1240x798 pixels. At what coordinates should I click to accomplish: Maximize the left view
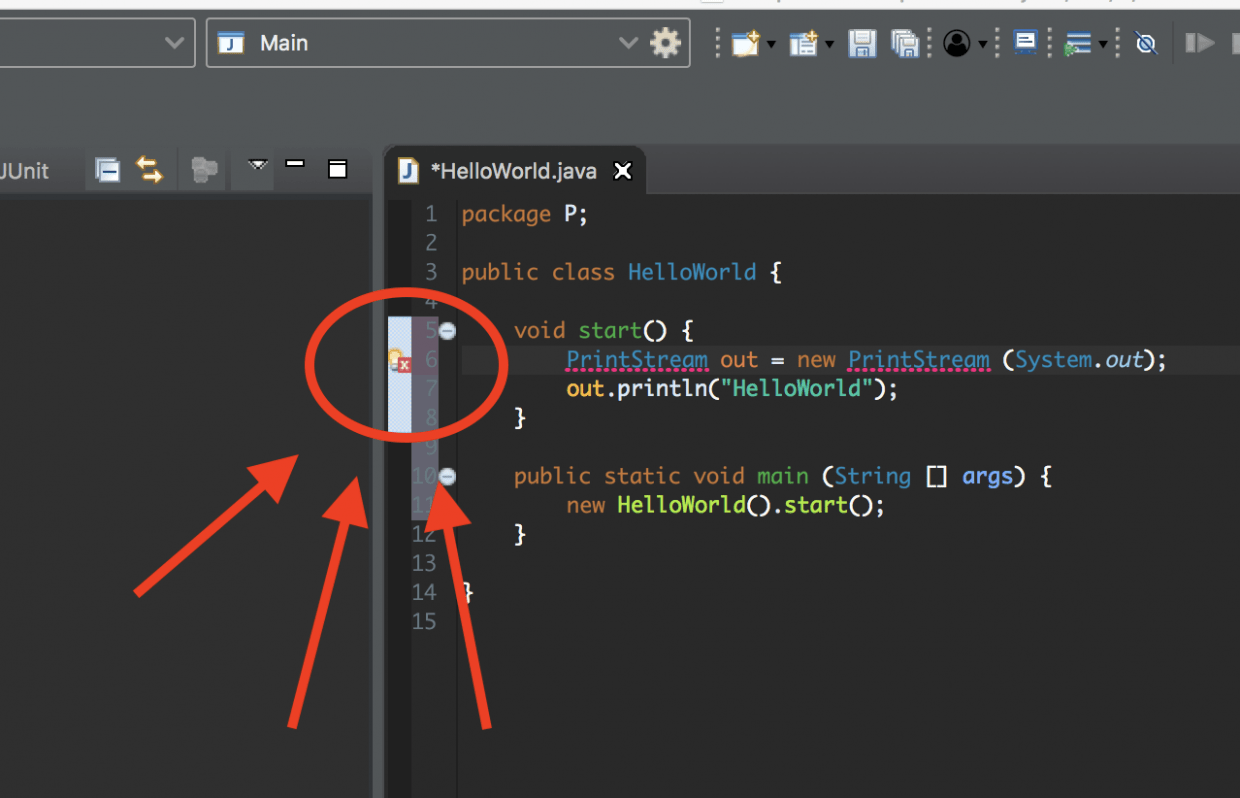tap(336, 169)
